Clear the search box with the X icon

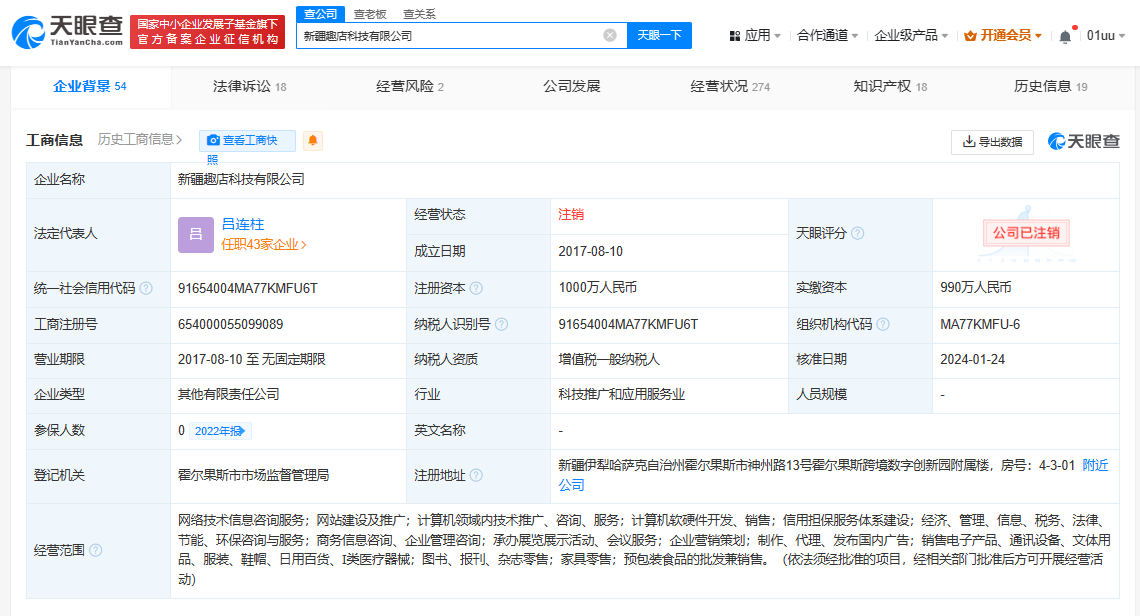(x=610, y=35)
